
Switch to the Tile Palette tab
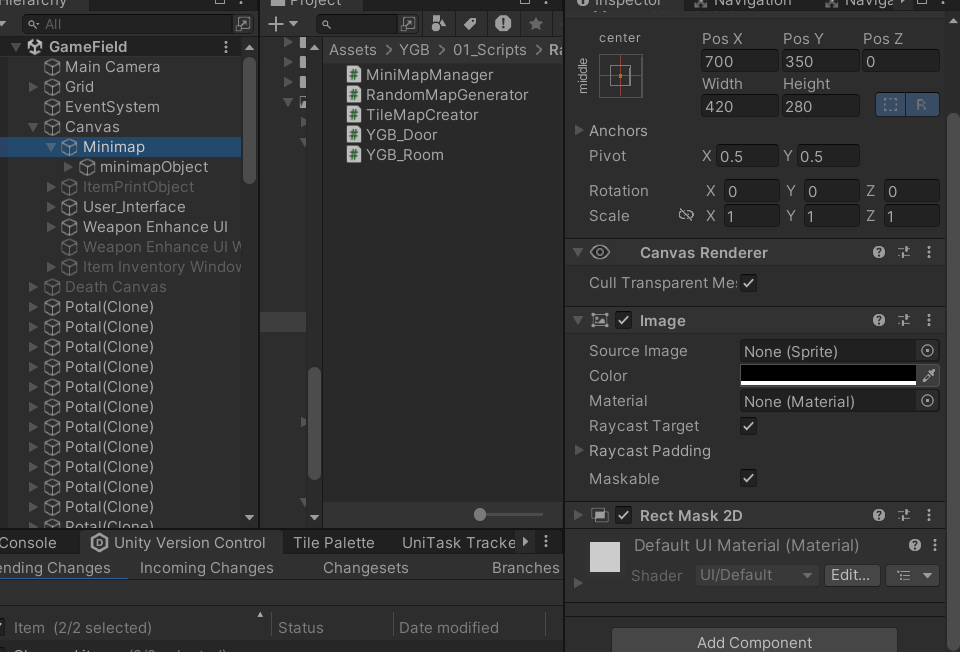pyautogui.click(x=334, y=543)
